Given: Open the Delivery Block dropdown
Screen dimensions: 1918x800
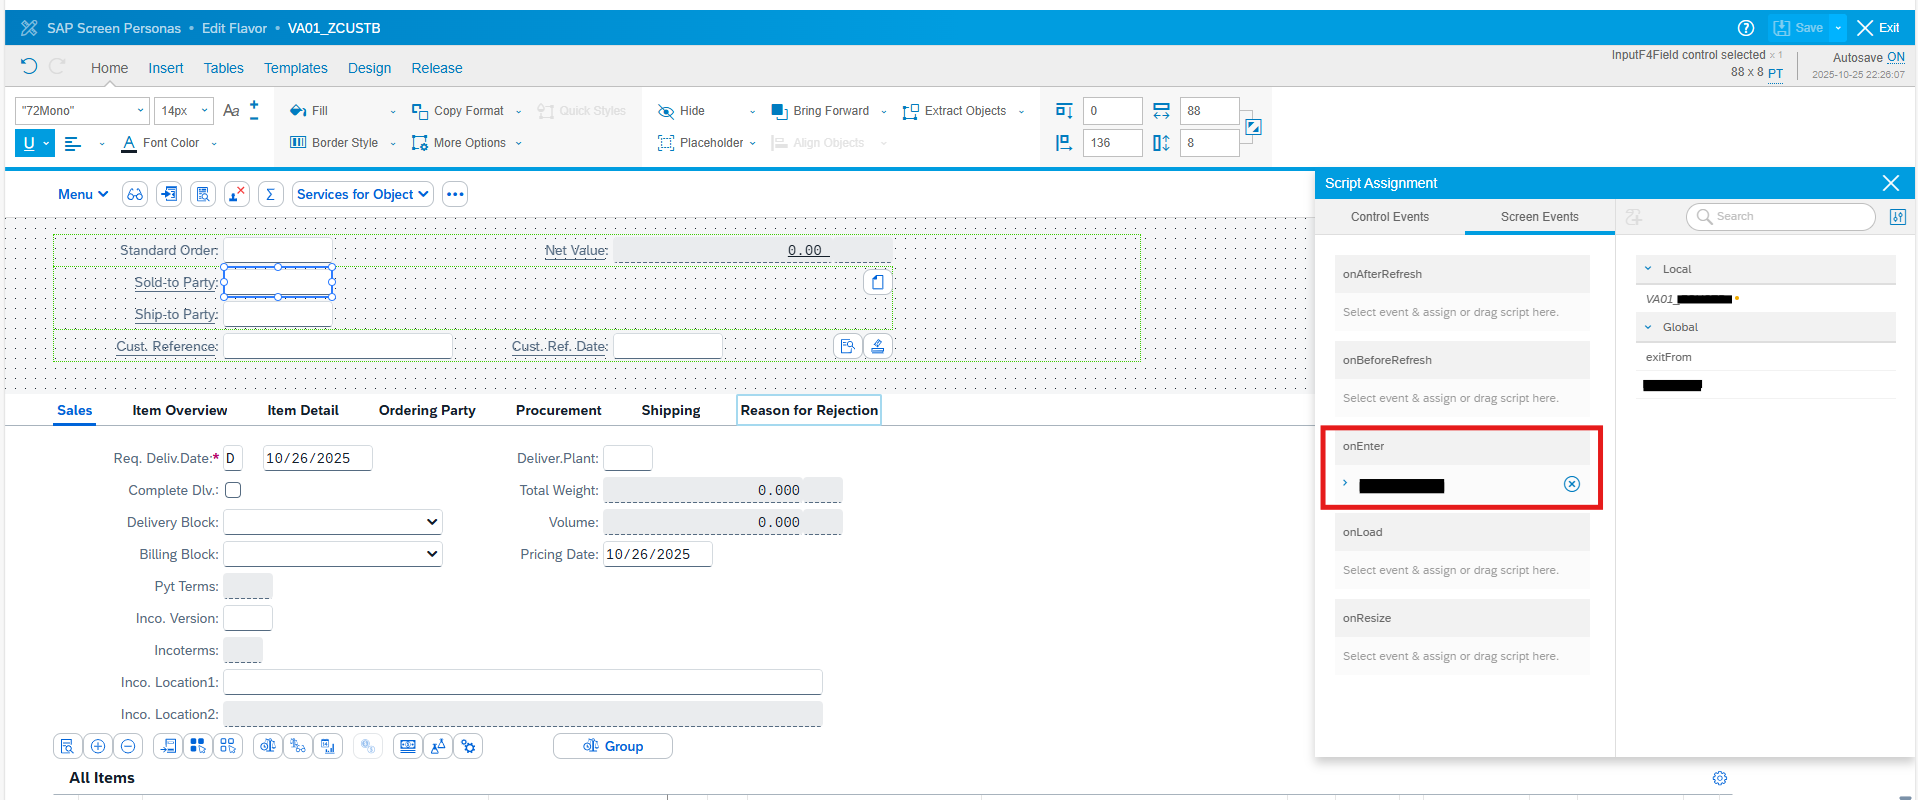Looking at the screenshot, I should 333,522.
